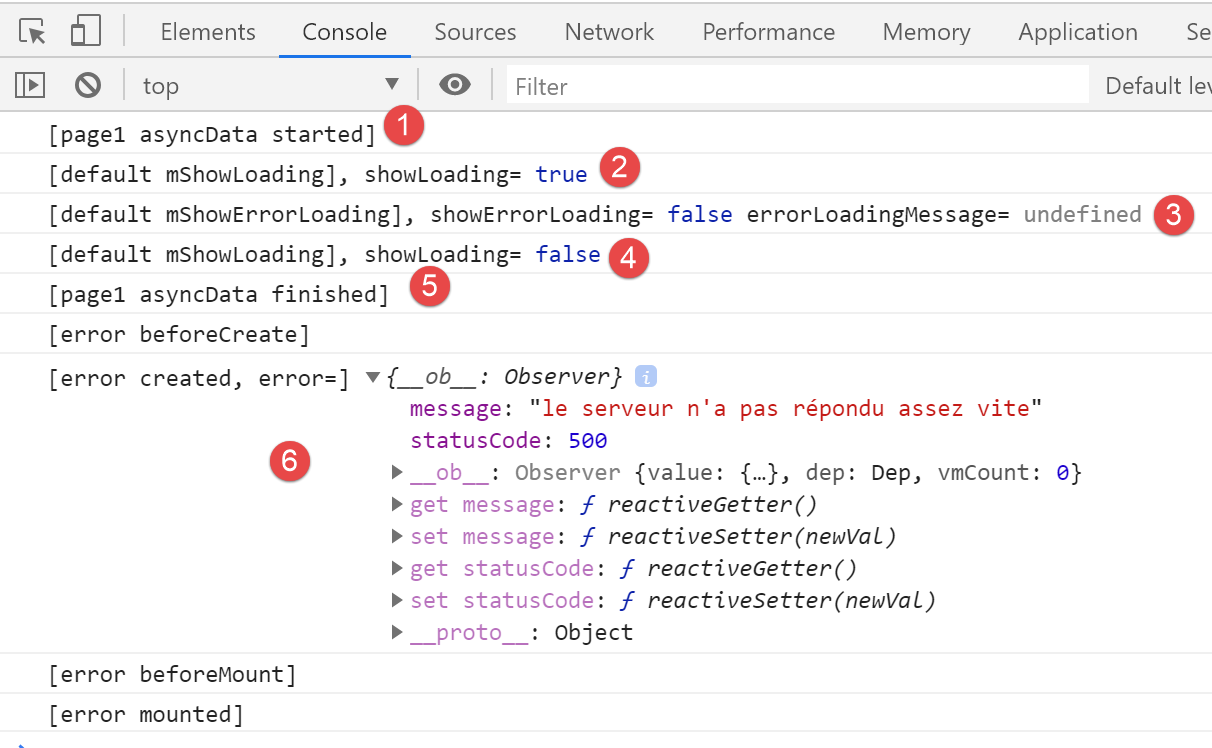Screen dimensions: 1212x748
Task: Collapse the expanded Observer error object
Action: pyautogui.click(x=373, y=377)
